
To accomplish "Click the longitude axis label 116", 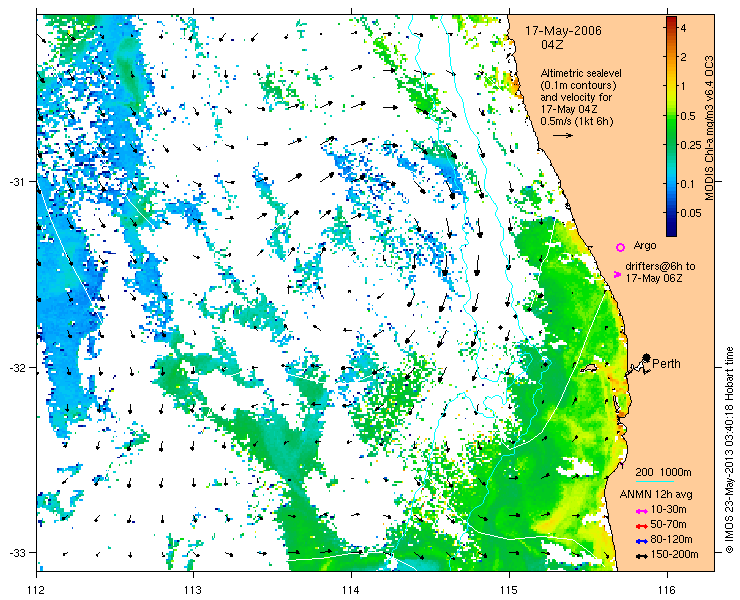I will 667,590.
